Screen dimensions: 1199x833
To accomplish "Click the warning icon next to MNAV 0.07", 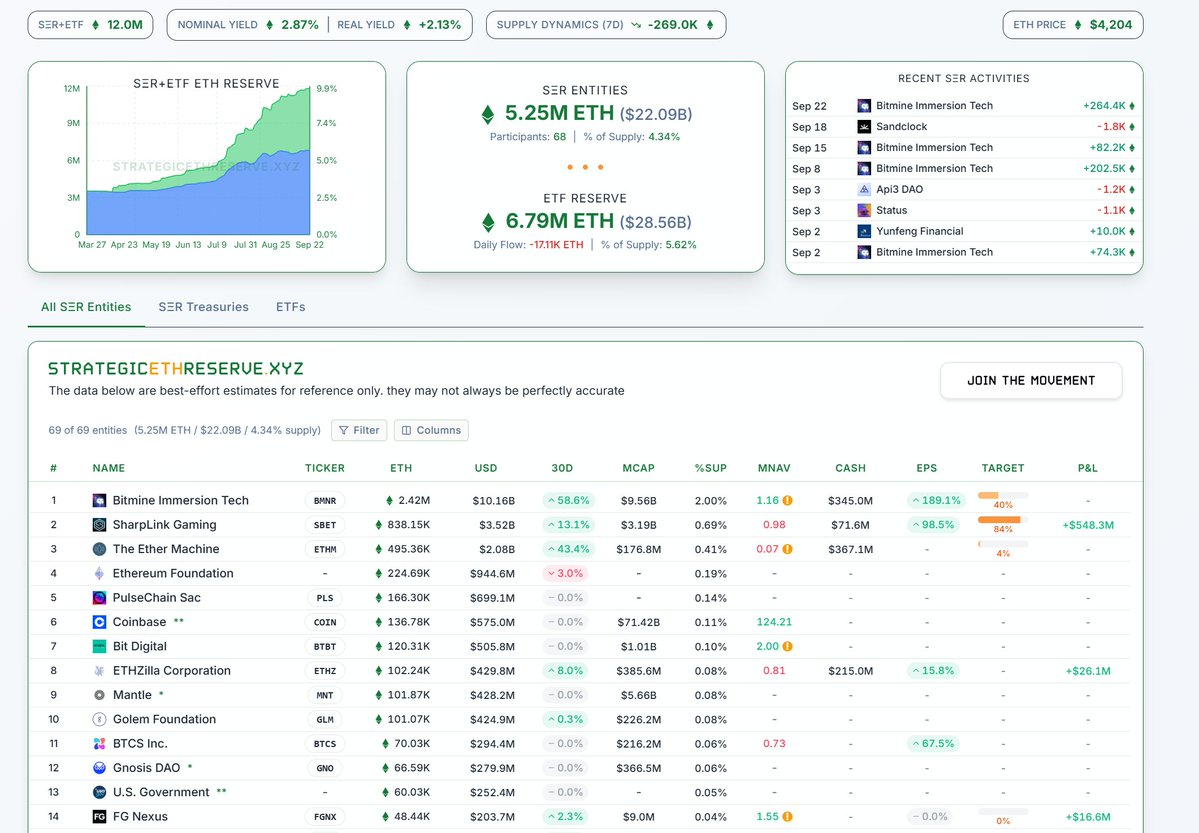I will (788, 549).
